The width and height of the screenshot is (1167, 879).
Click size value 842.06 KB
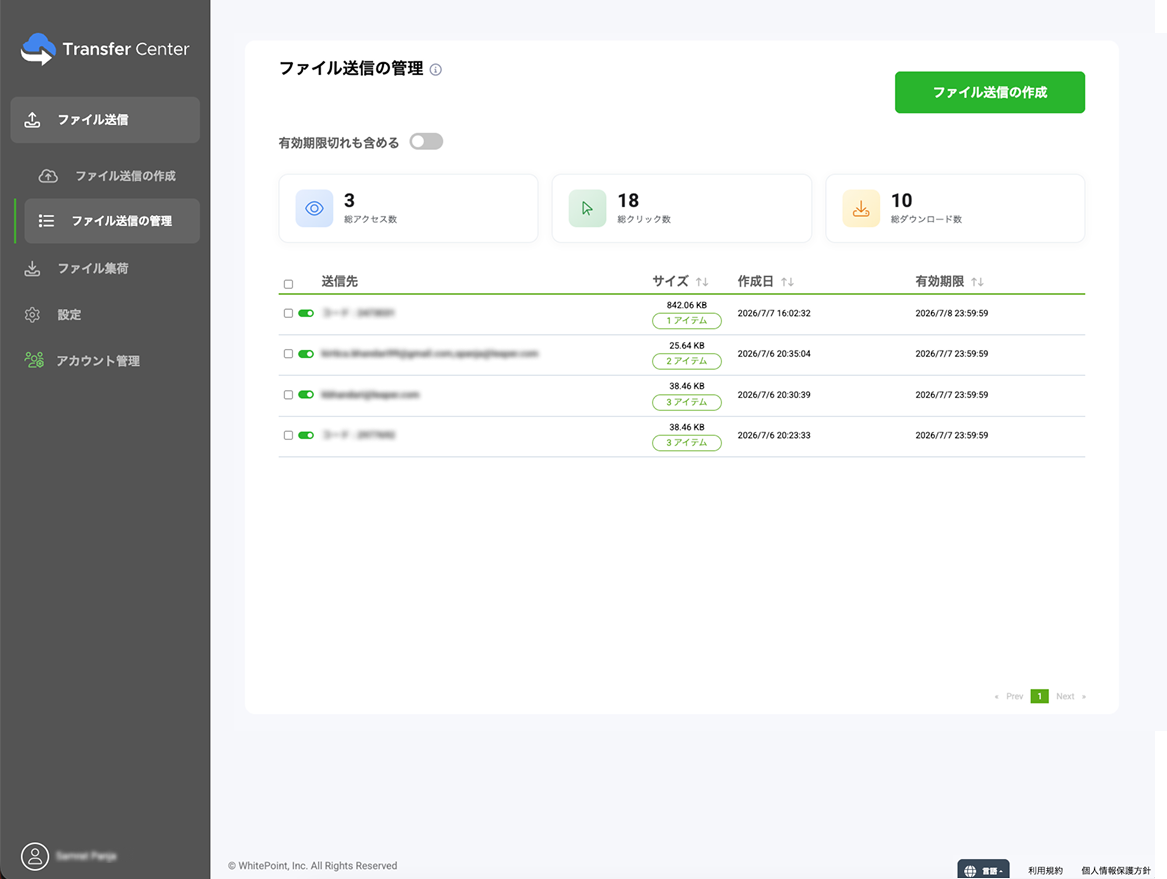tap(687, 305)
